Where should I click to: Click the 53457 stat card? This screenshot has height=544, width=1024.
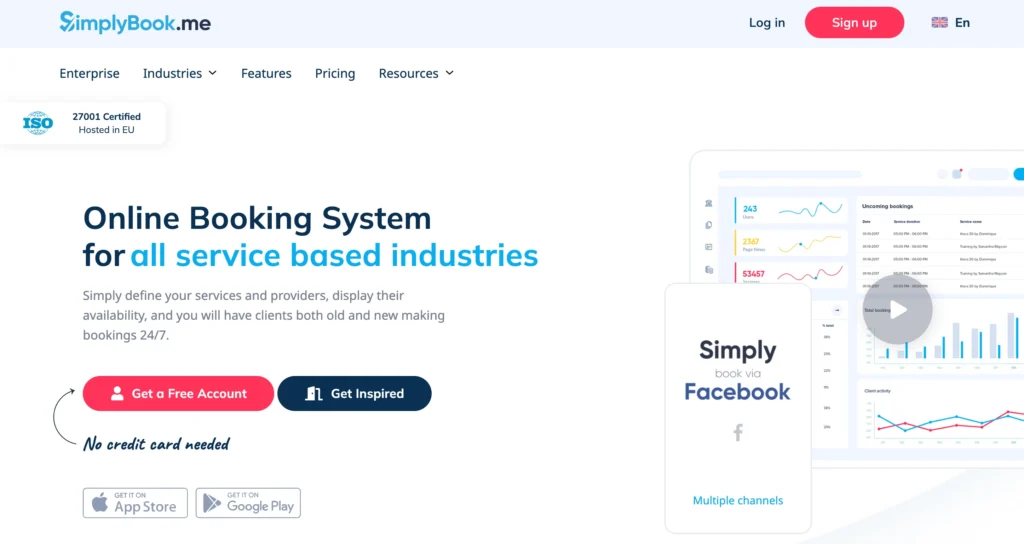click(791, 274)
